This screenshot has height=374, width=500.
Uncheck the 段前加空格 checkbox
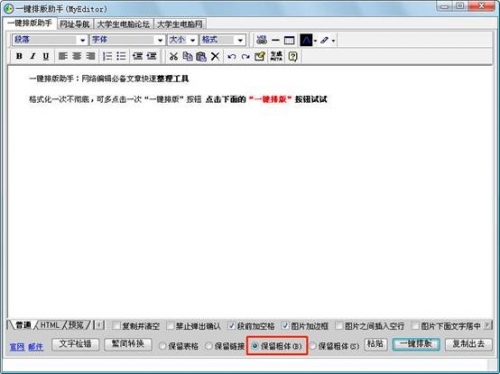(x=231, y=325)
